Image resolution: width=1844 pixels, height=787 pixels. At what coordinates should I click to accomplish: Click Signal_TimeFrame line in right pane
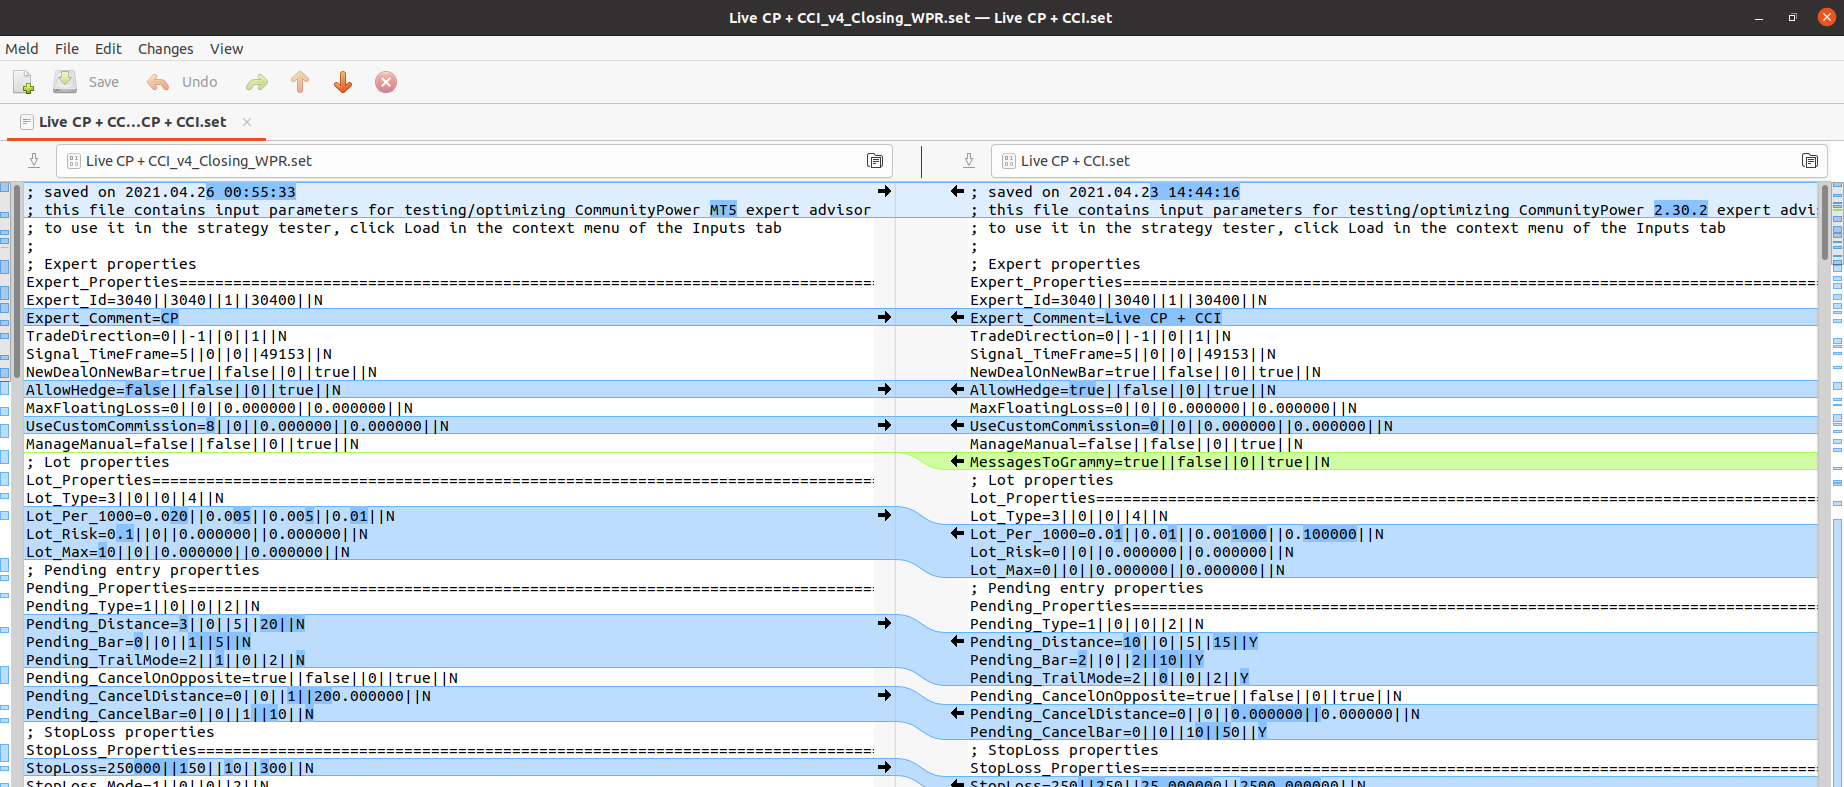point(1122,354)
